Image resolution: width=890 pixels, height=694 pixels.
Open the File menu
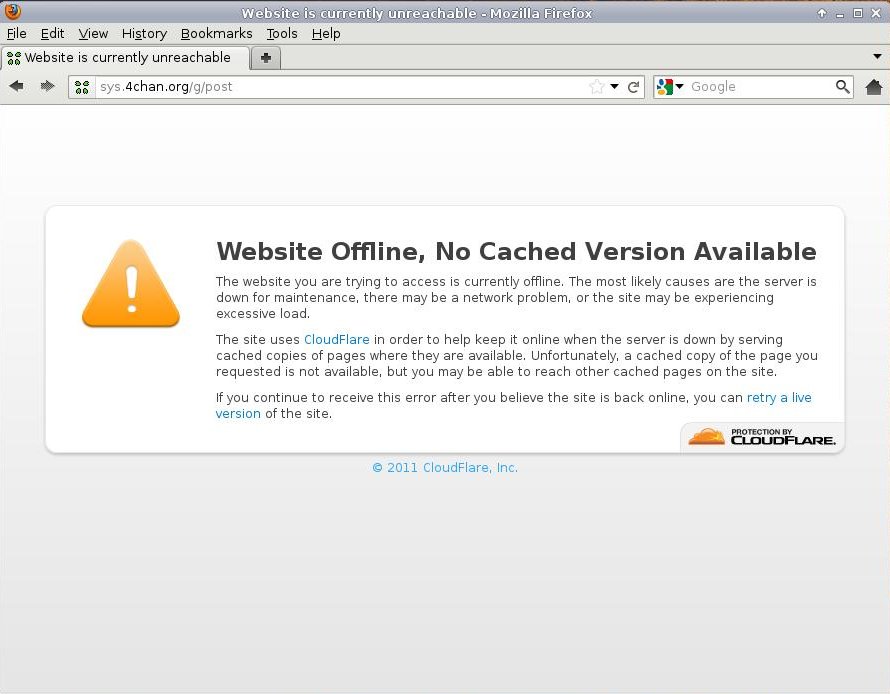[16, 33]
